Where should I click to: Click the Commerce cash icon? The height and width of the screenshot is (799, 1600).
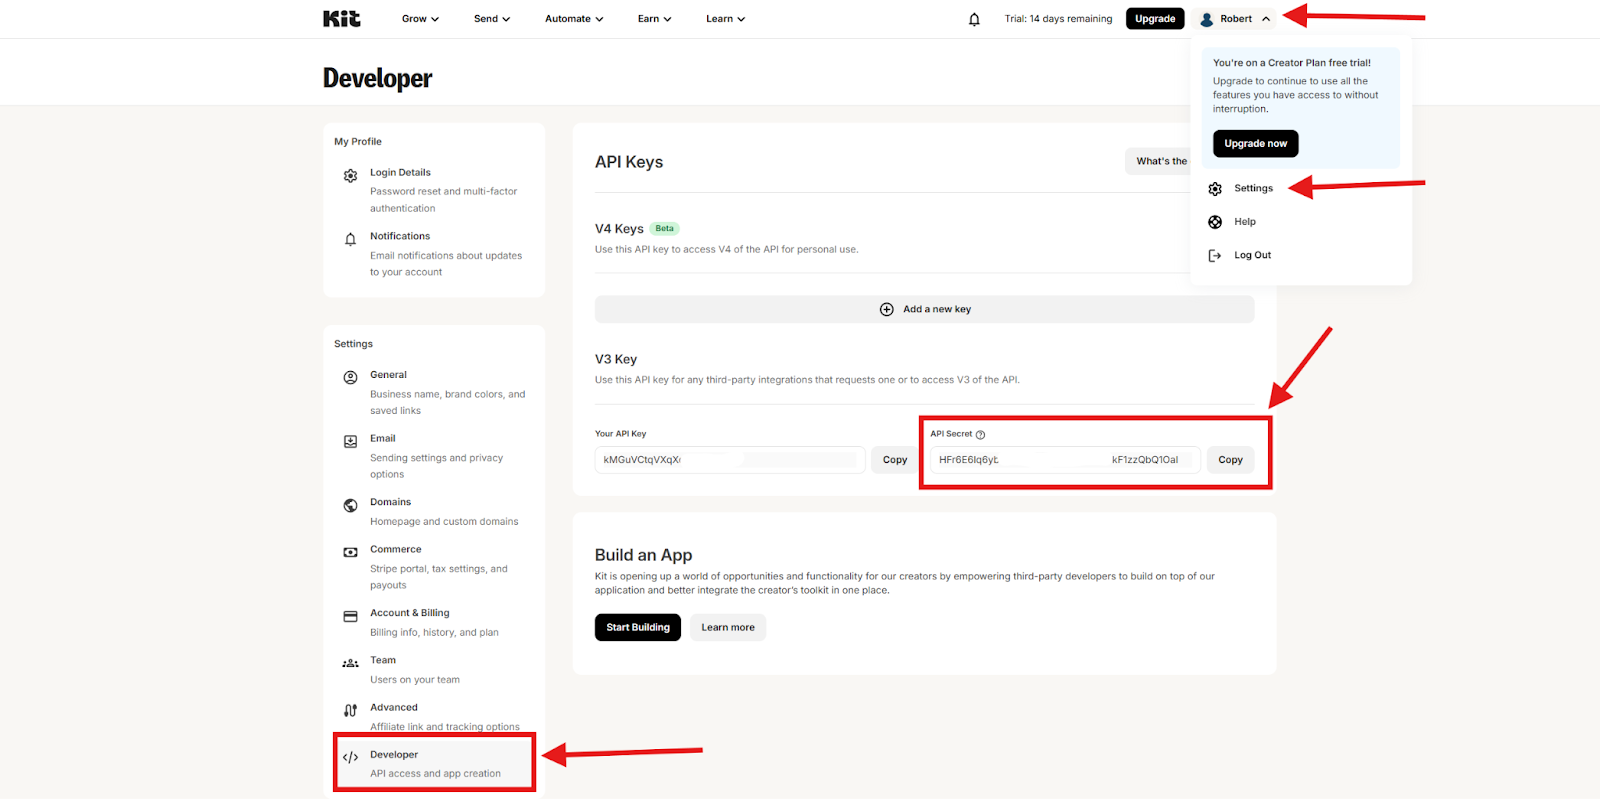[350, 552]
